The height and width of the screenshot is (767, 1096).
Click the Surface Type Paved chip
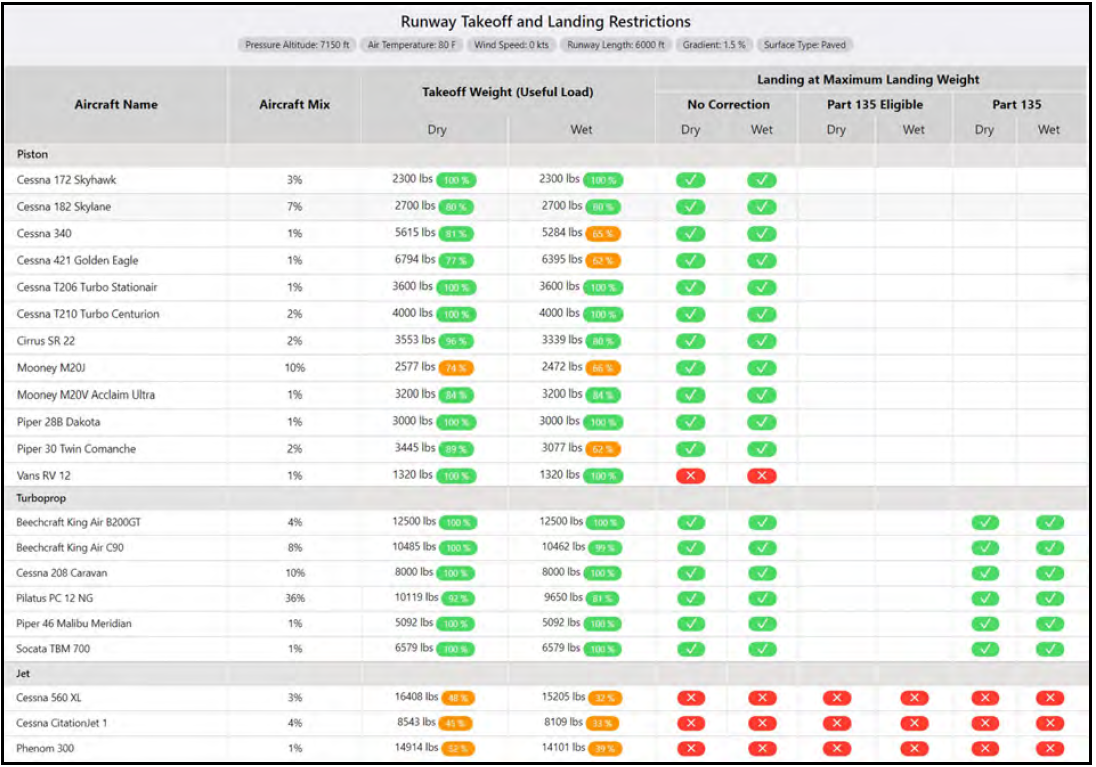click(x=805, y=45)
